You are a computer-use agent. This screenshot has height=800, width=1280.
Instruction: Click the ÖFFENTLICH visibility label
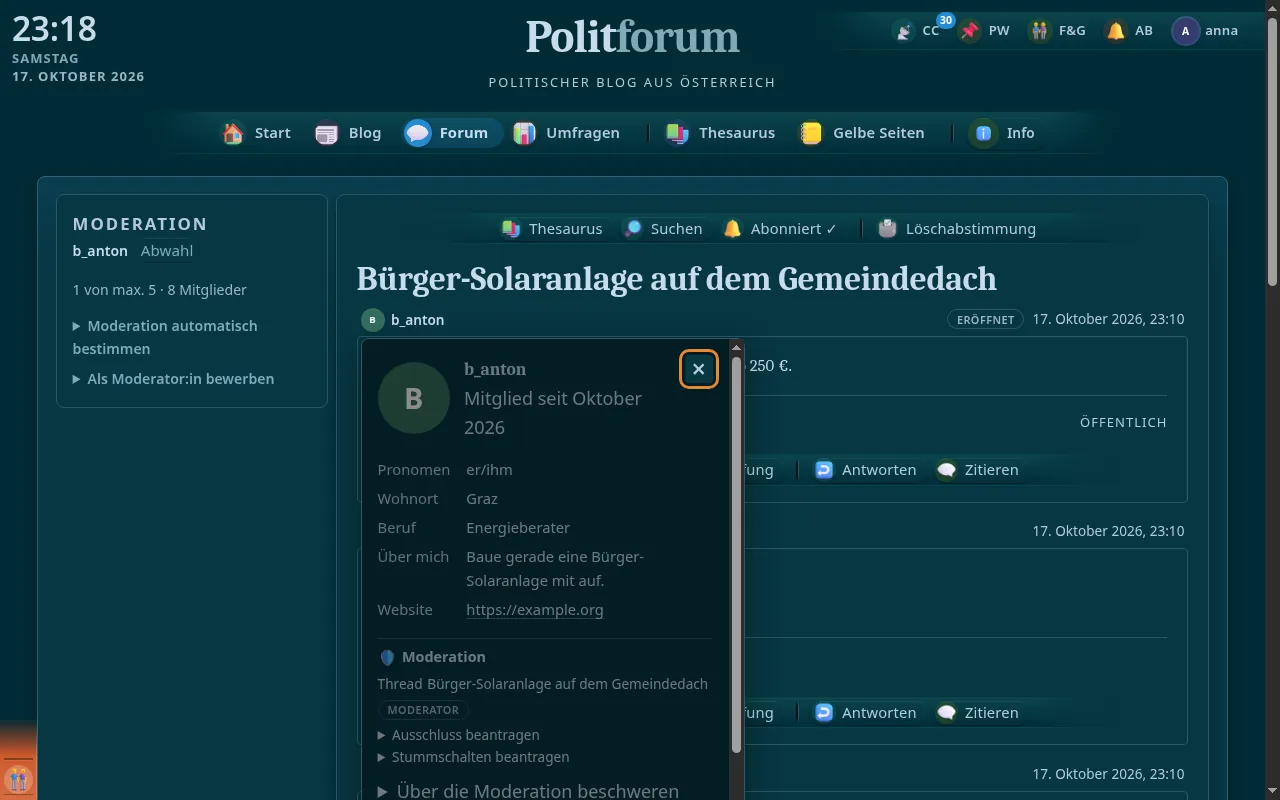coord(1123,423)
